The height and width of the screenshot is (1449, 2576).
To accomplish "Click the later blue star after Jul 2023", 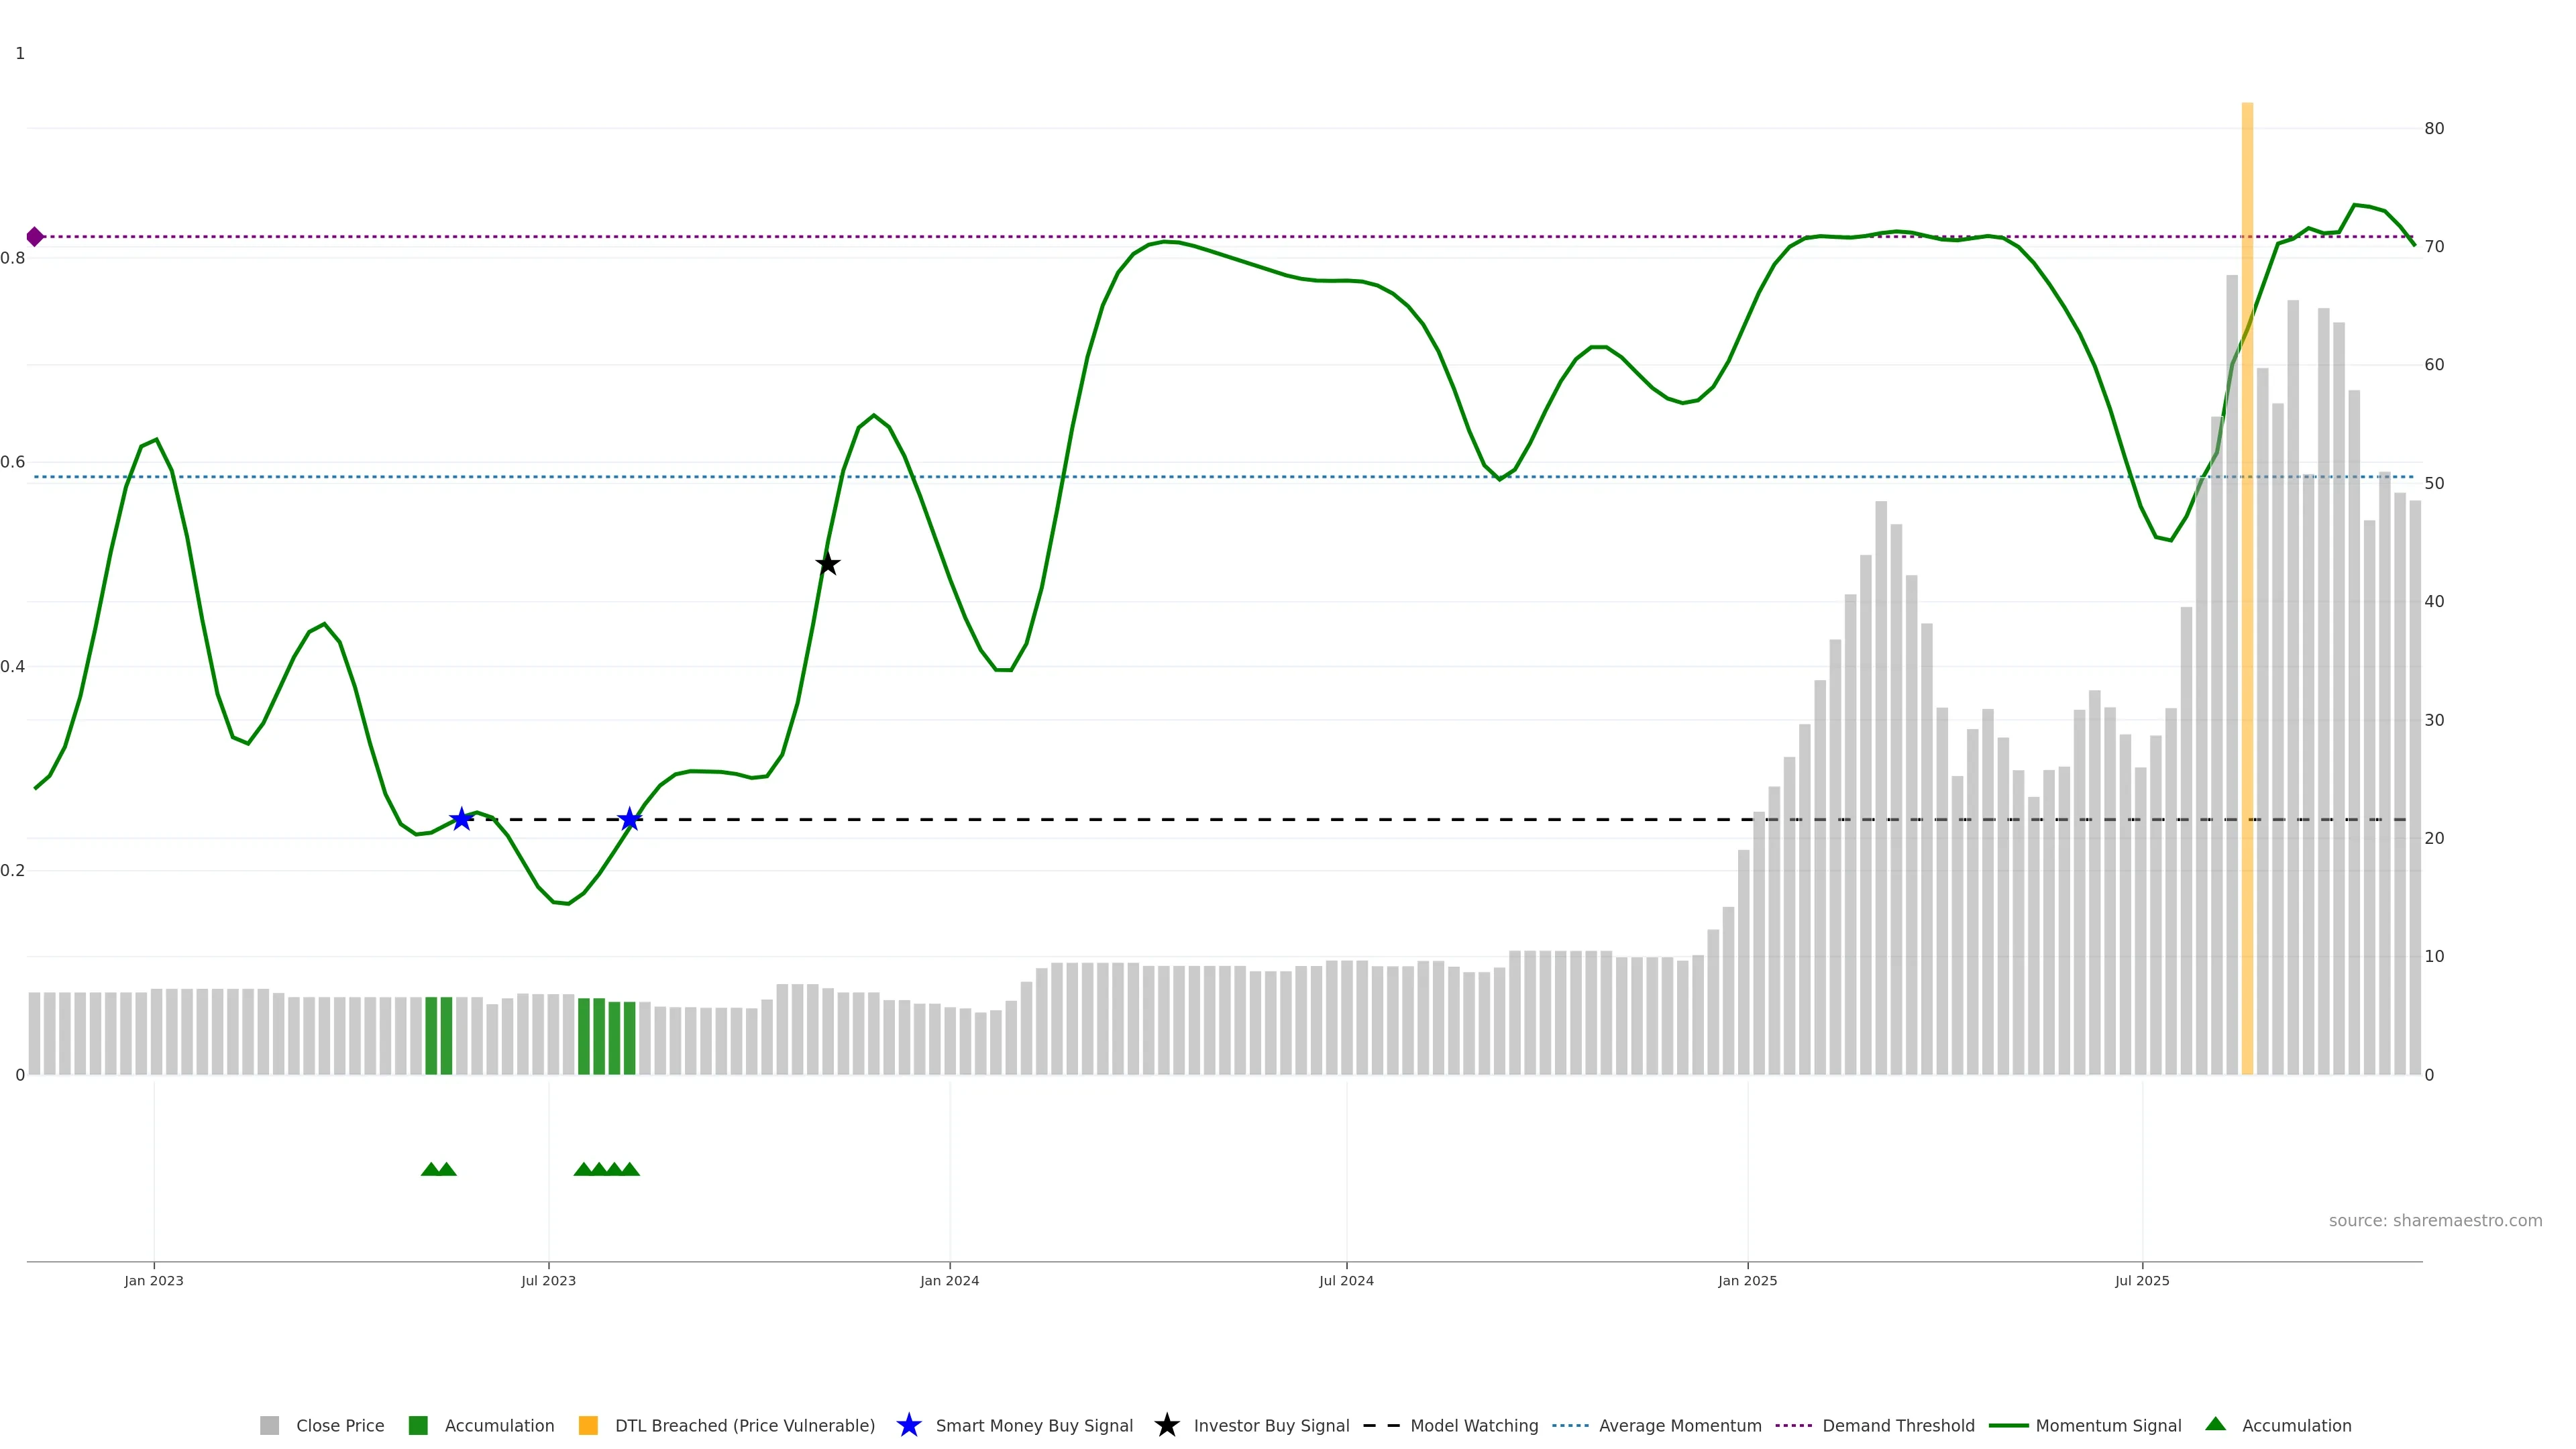I will click(629, 820).
